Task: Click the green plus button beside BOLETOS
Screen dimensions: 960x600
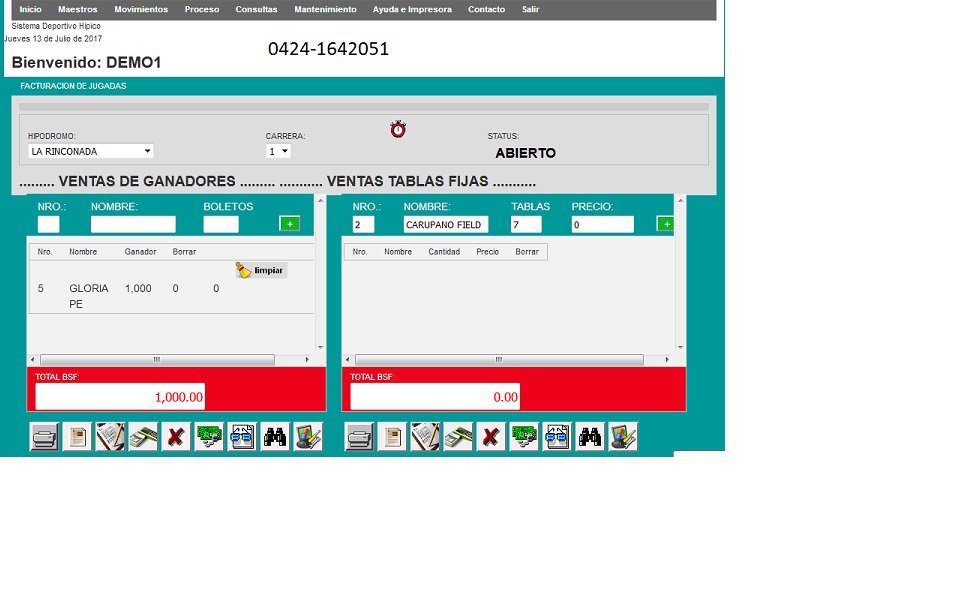Action: [x=290, y=223]
